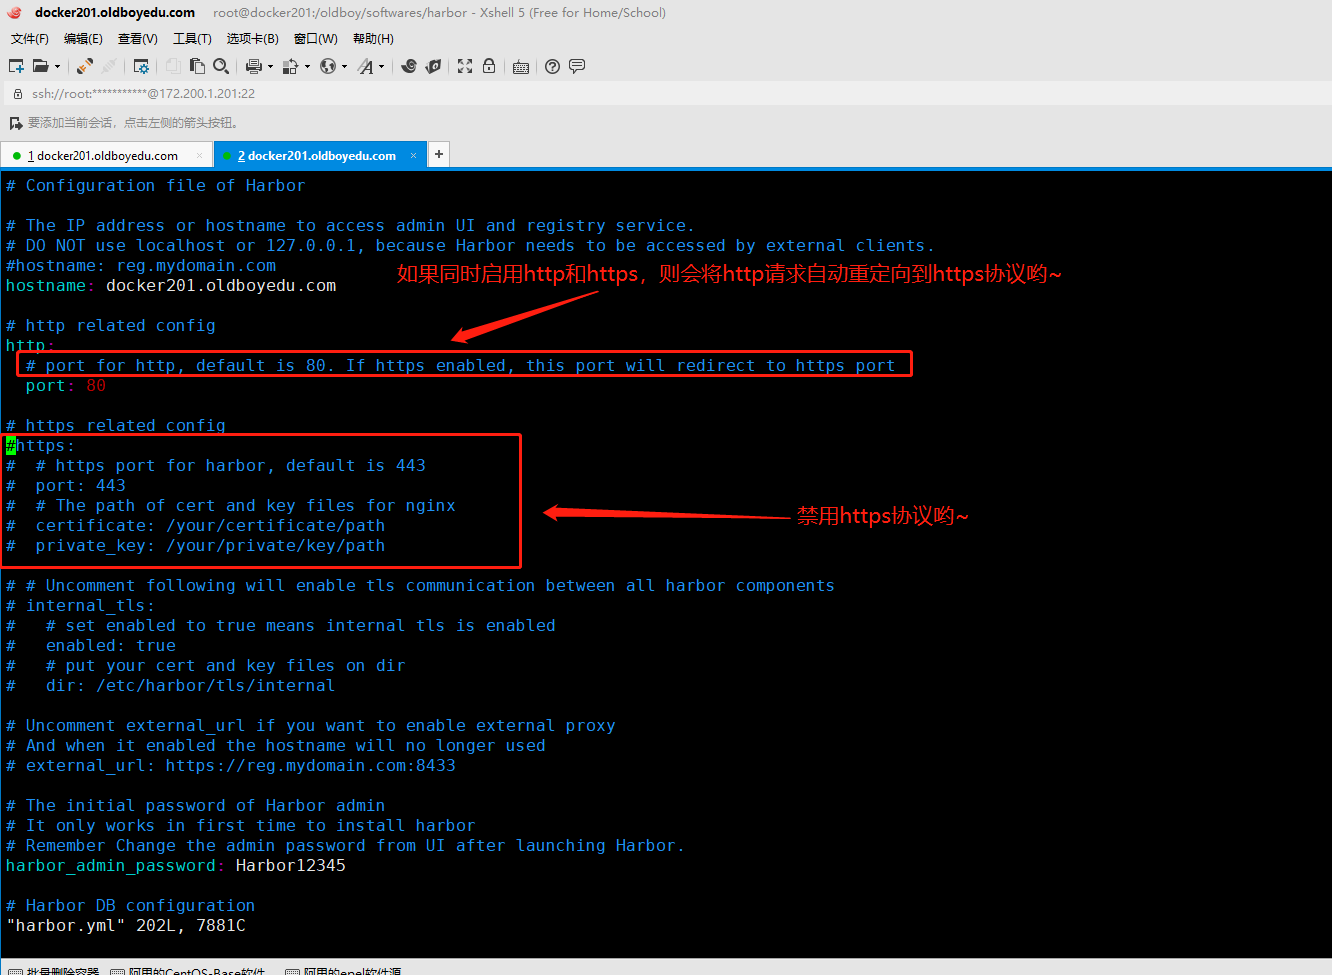The width and height of the screenshot is (1332, 975).
Task: Close the second docker201.oldboyedu.com tab
Action: coord(413,156)
